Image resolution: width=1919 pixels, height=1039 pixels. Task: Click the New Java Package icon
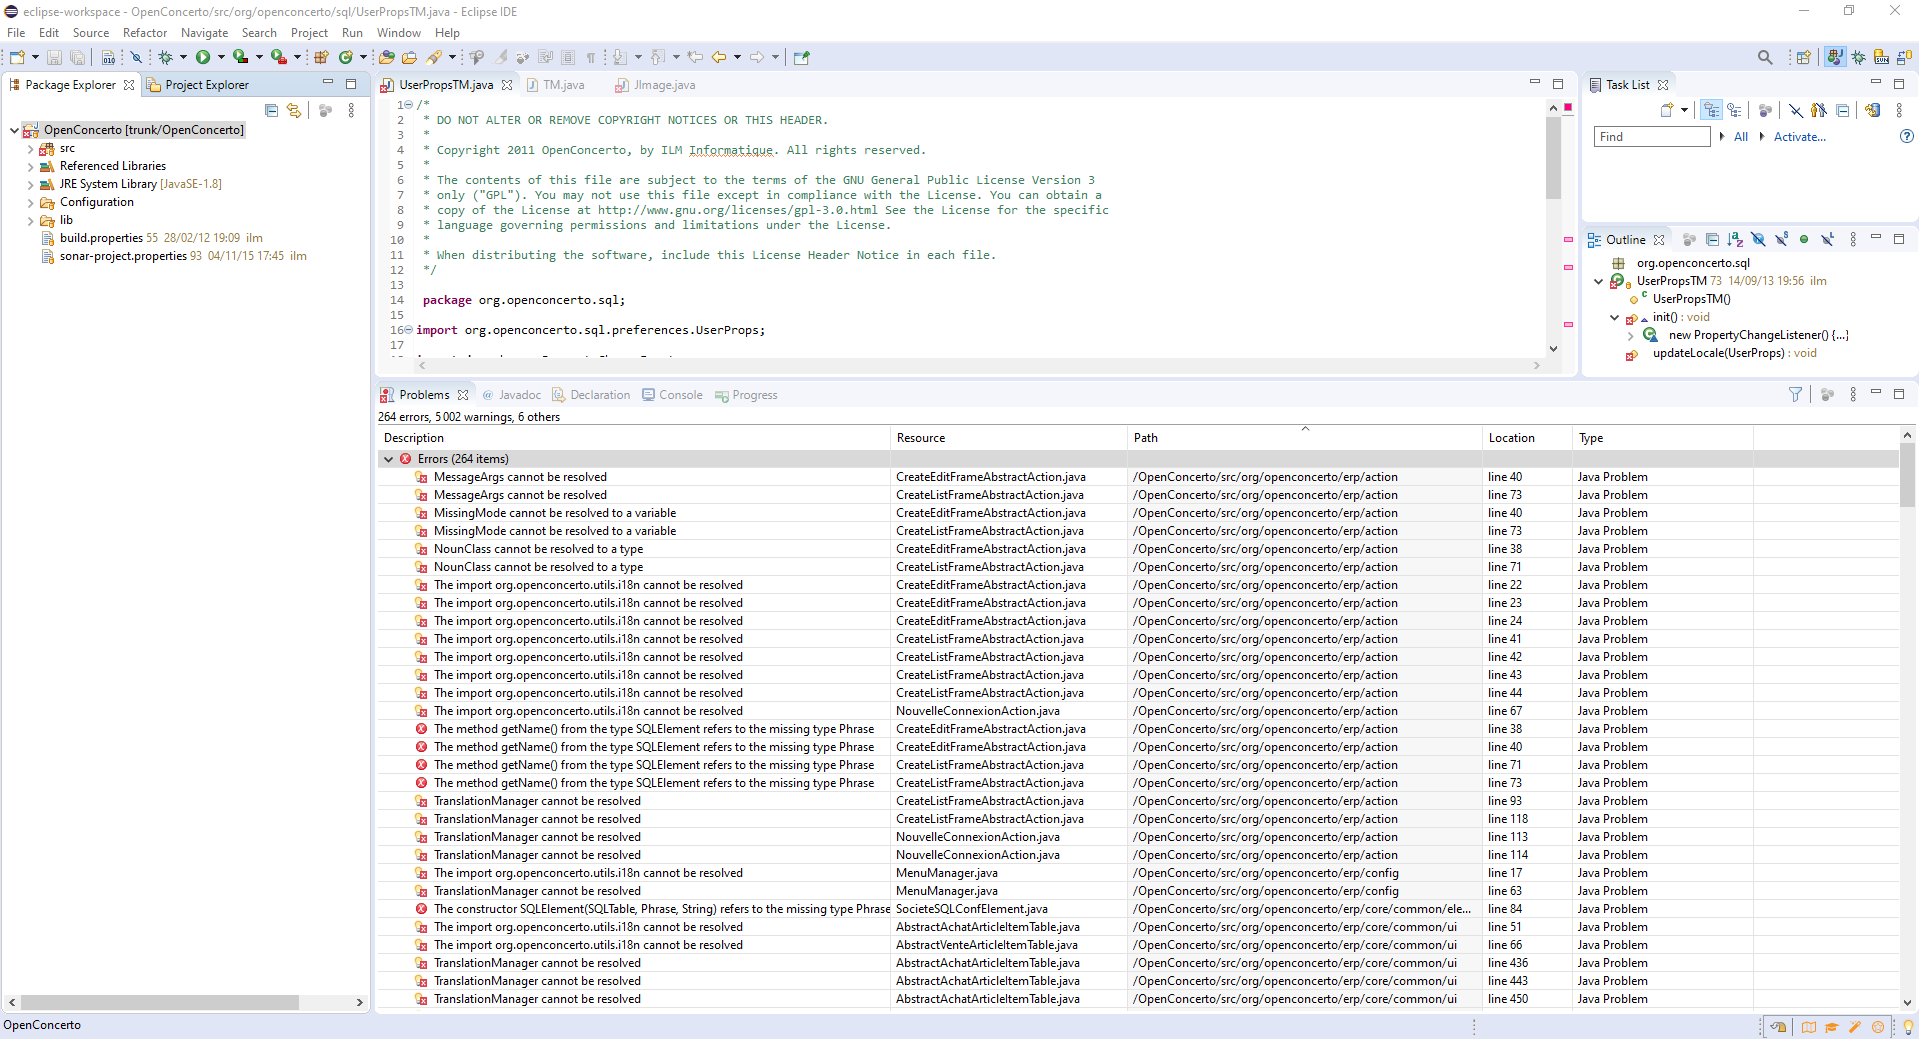point(322,57)
